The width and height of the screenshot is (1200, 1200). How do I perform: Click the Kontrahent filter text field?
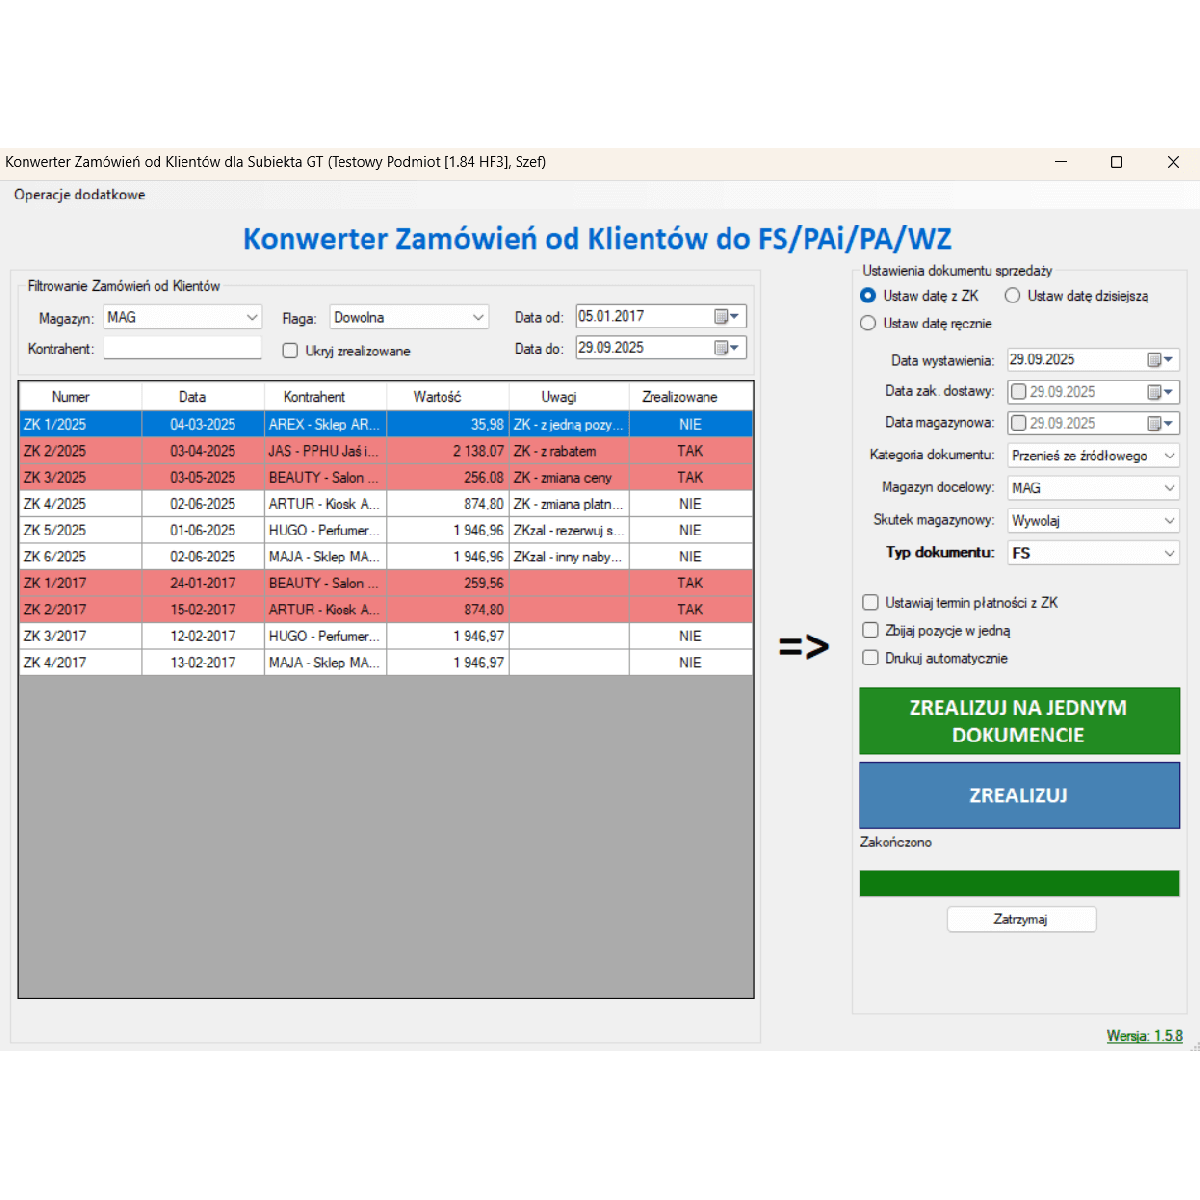(182, 348)
